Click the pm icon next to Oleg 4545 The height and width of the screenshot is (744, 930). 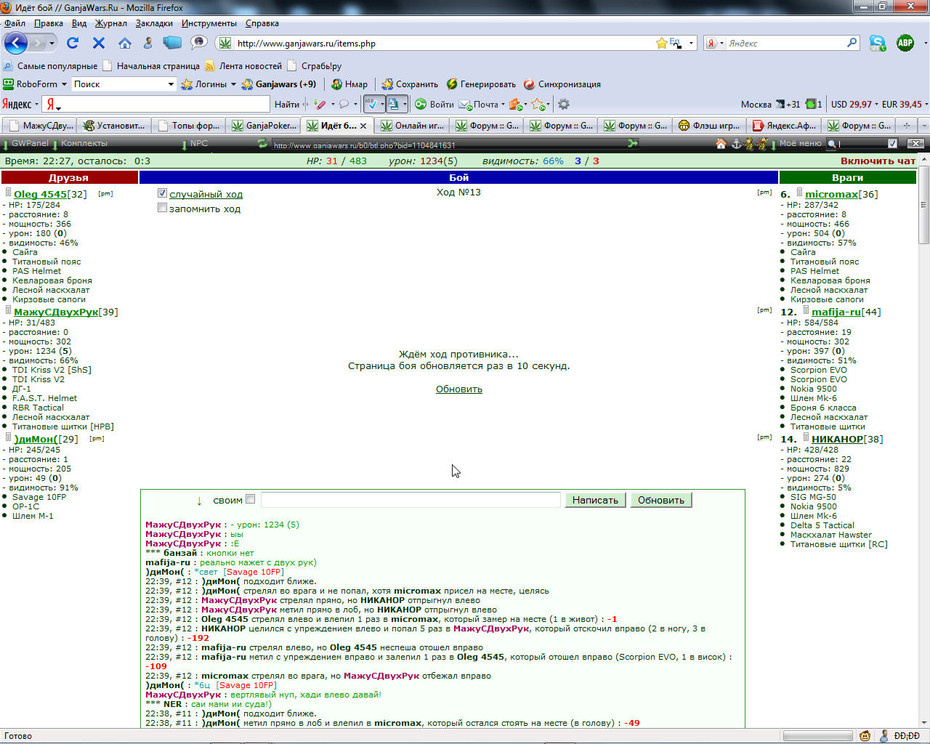click(x=105, y=194)
